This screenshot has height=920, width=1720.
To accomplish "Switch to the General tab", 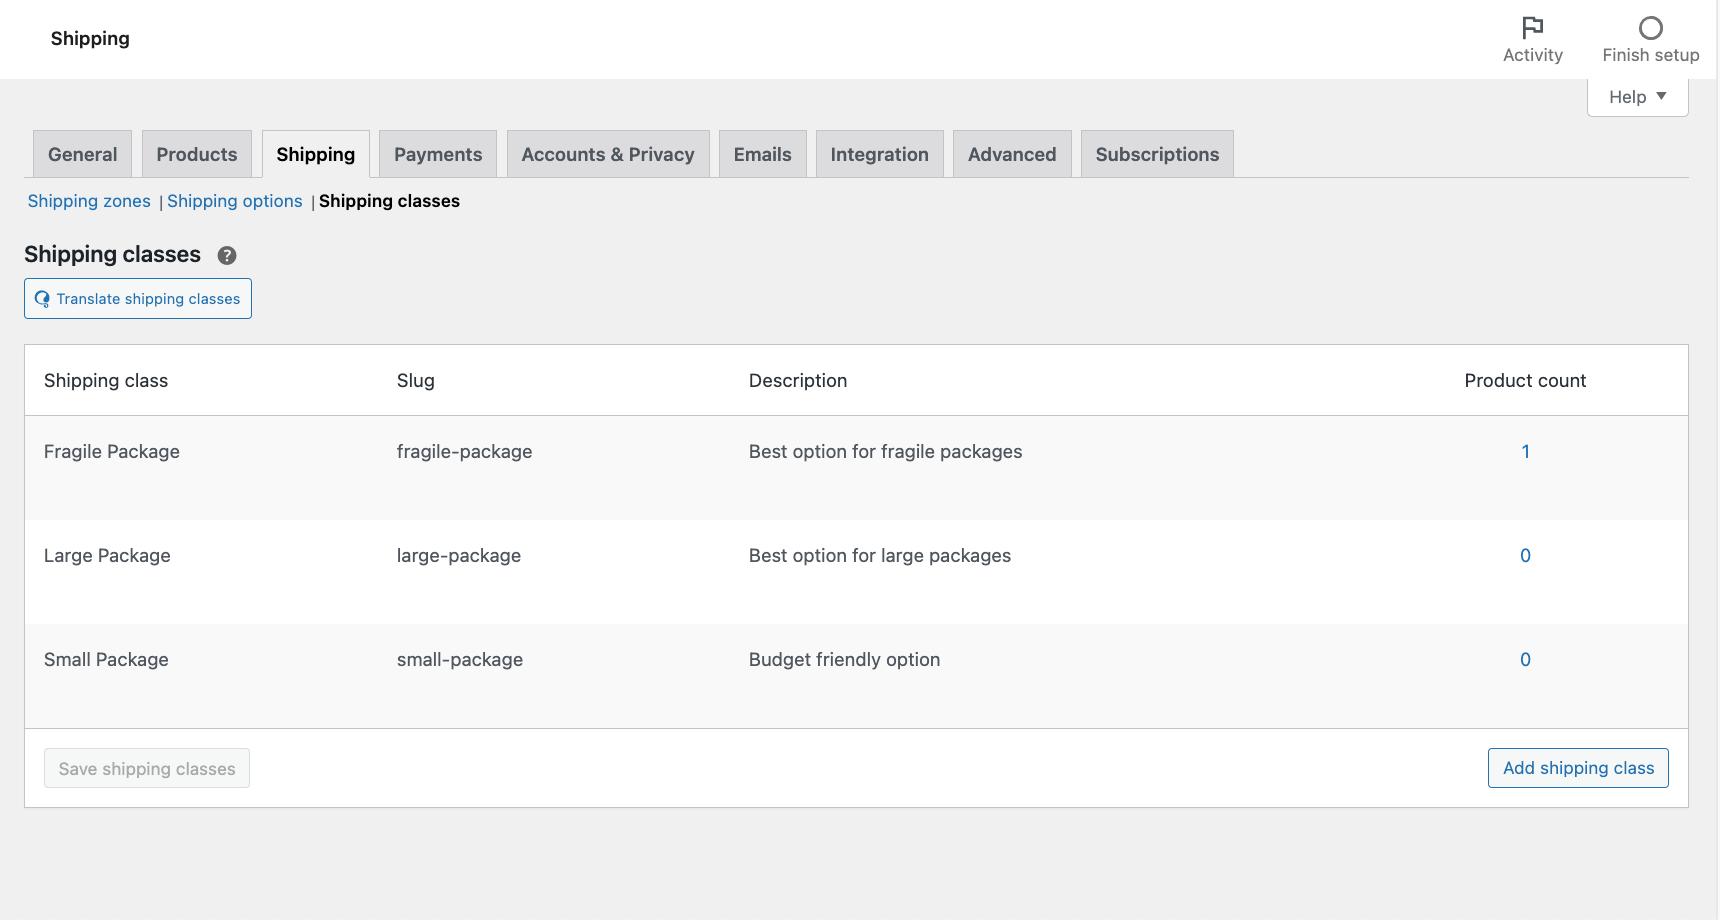I will pos(82,154).
